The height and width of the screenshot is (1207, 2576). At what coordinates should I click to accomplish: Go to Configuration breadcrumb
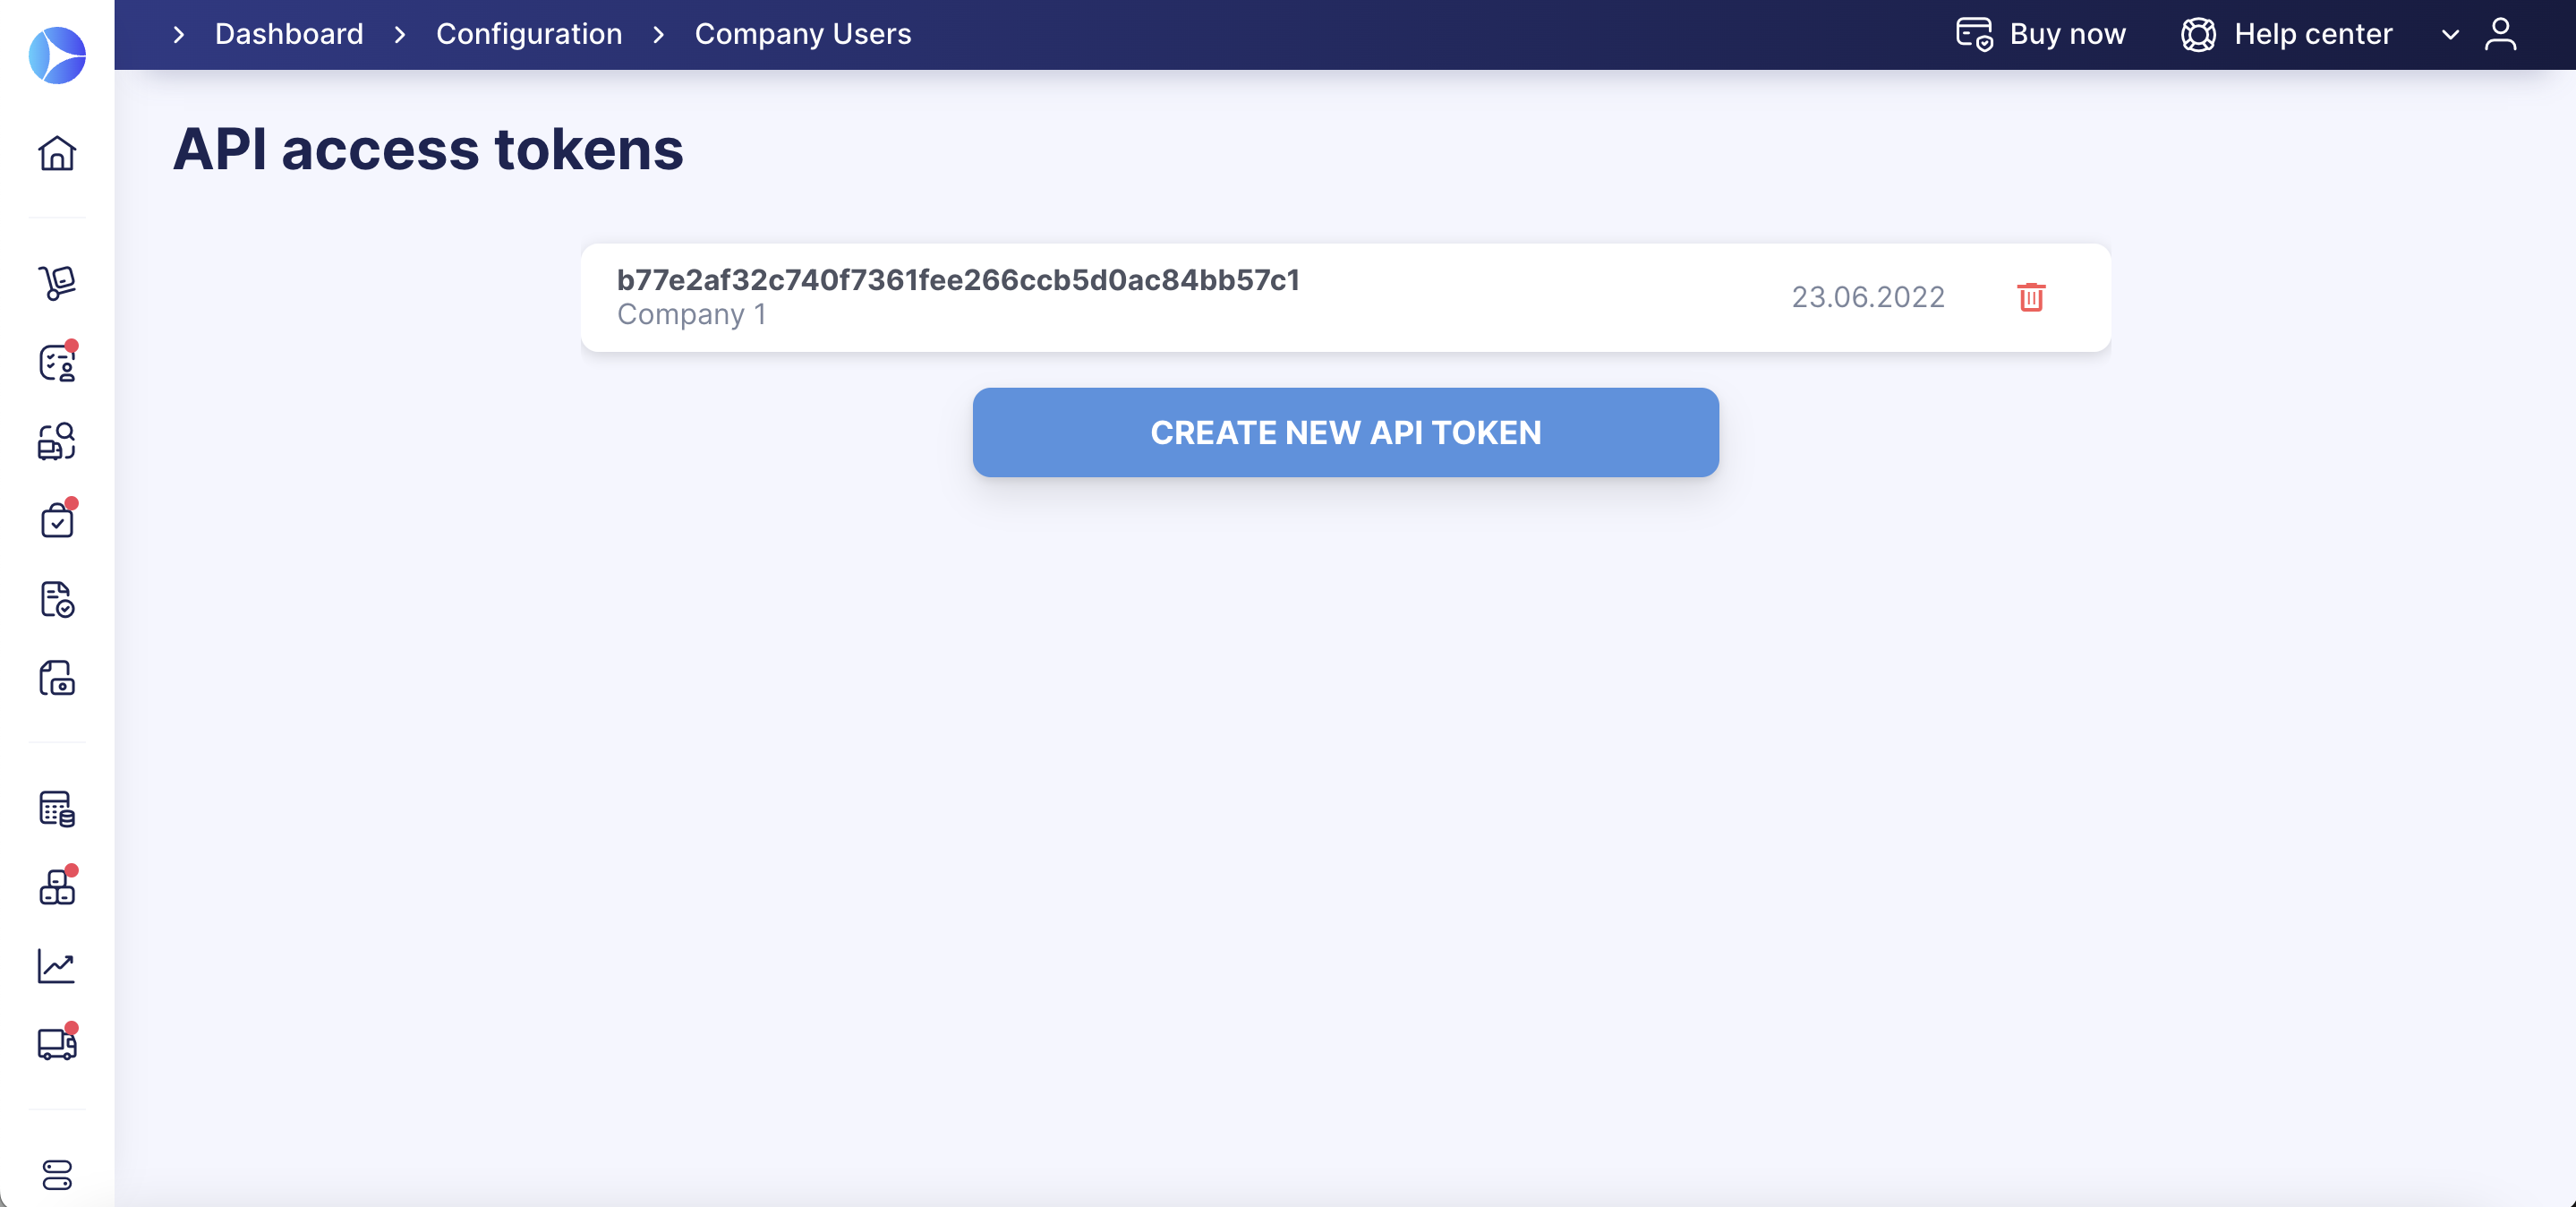click(529, 34)
